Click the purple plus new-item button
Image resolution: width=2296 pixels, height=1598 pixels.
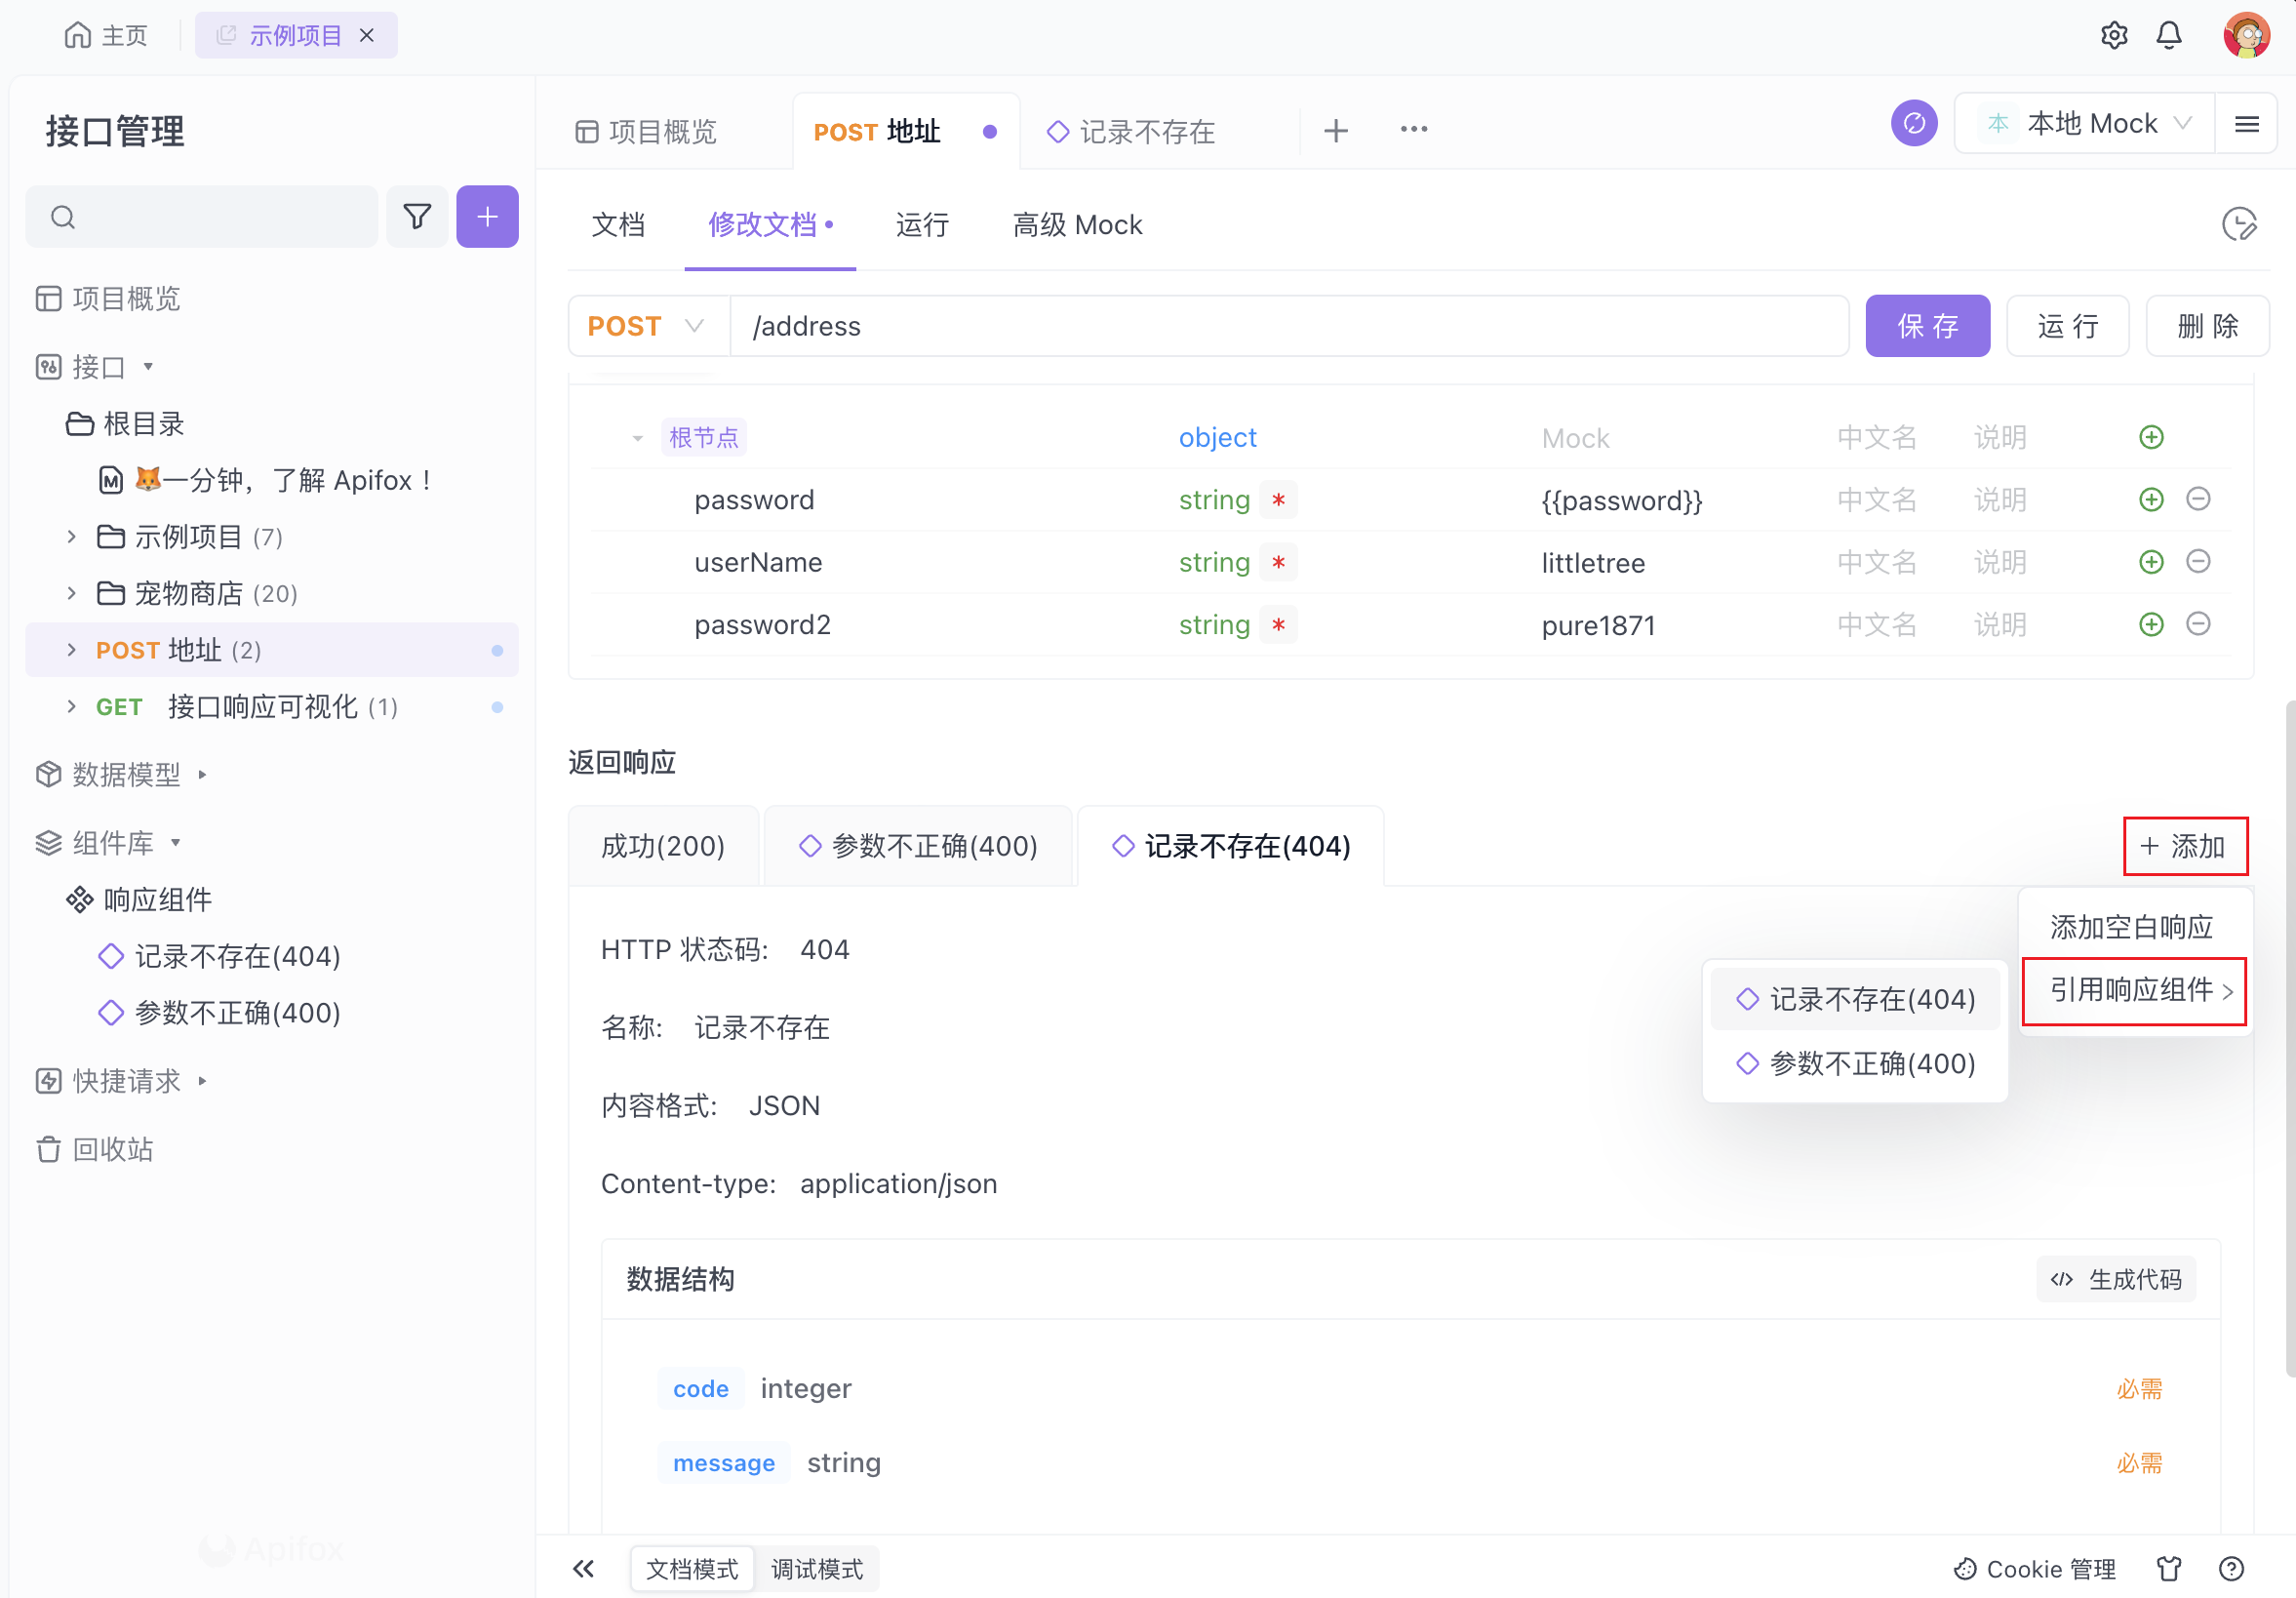click(487, 217)
